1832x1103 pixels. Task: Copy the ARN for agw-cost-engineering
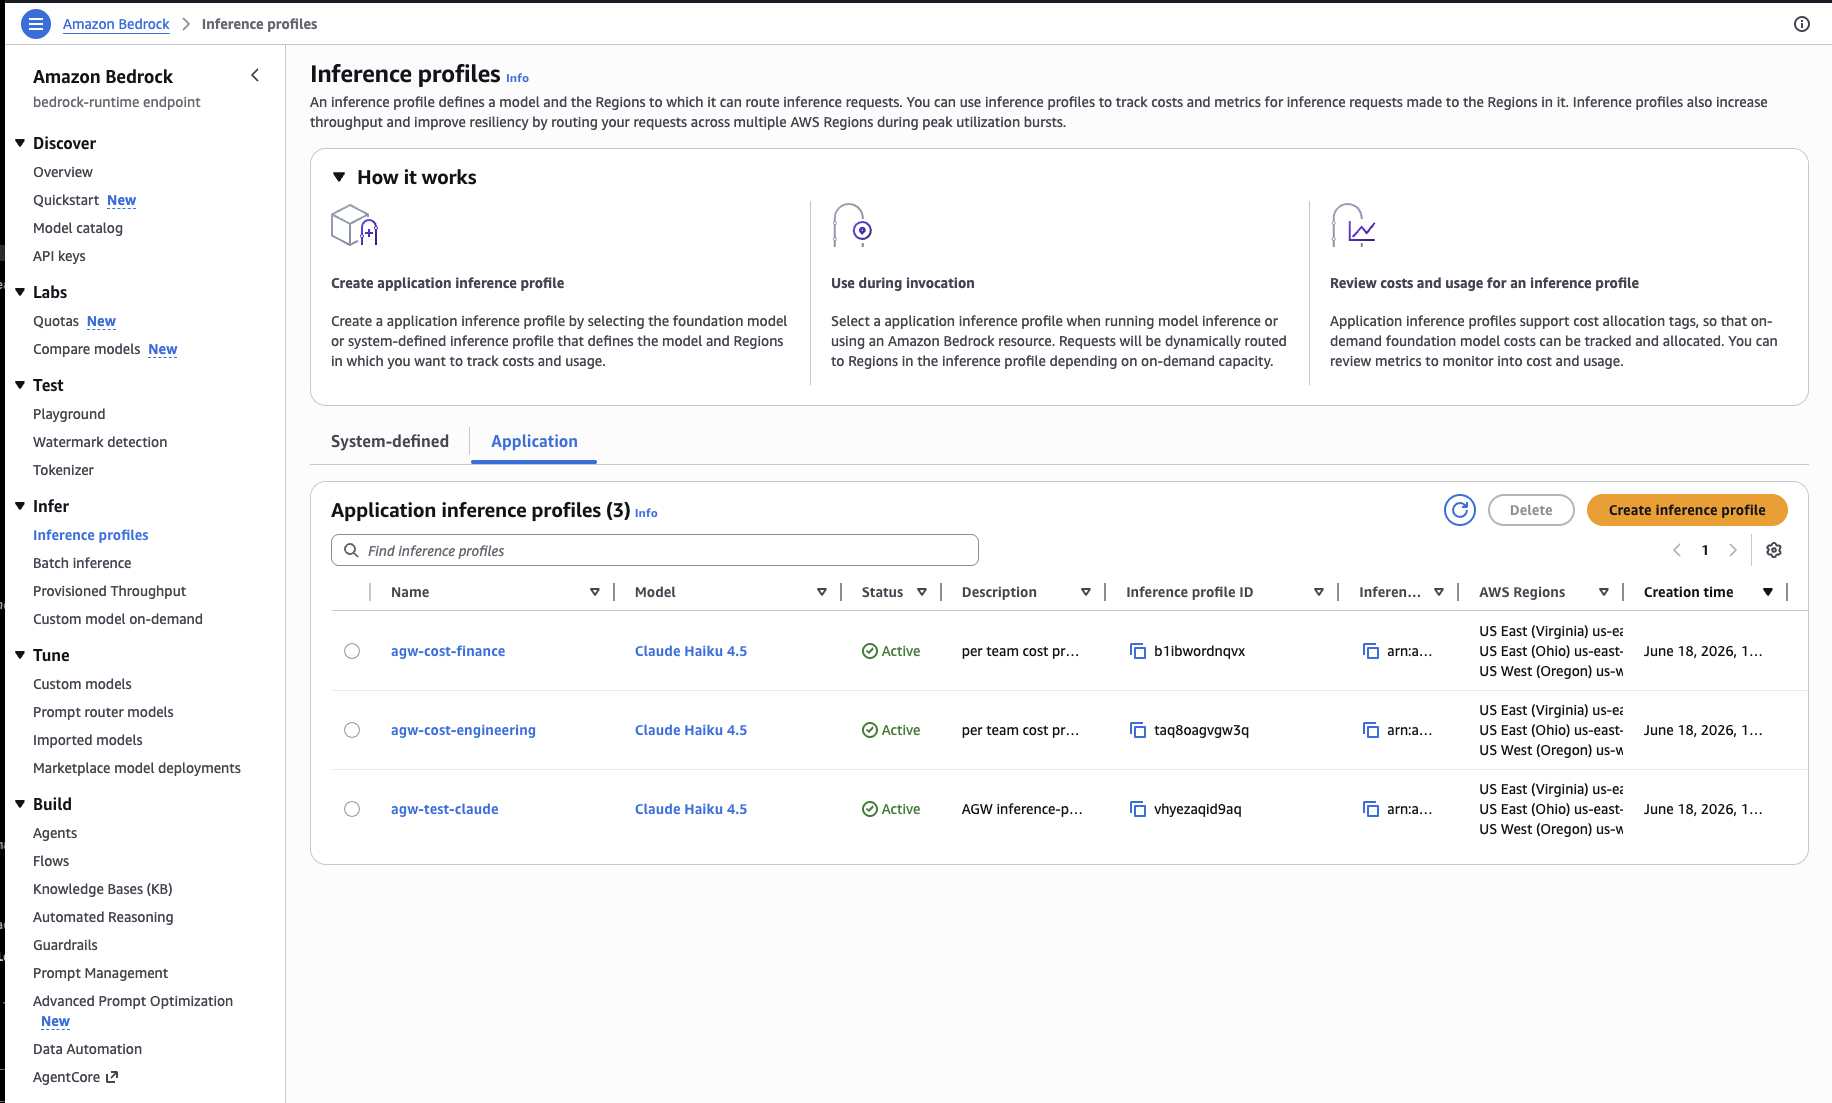point(1371,730)
